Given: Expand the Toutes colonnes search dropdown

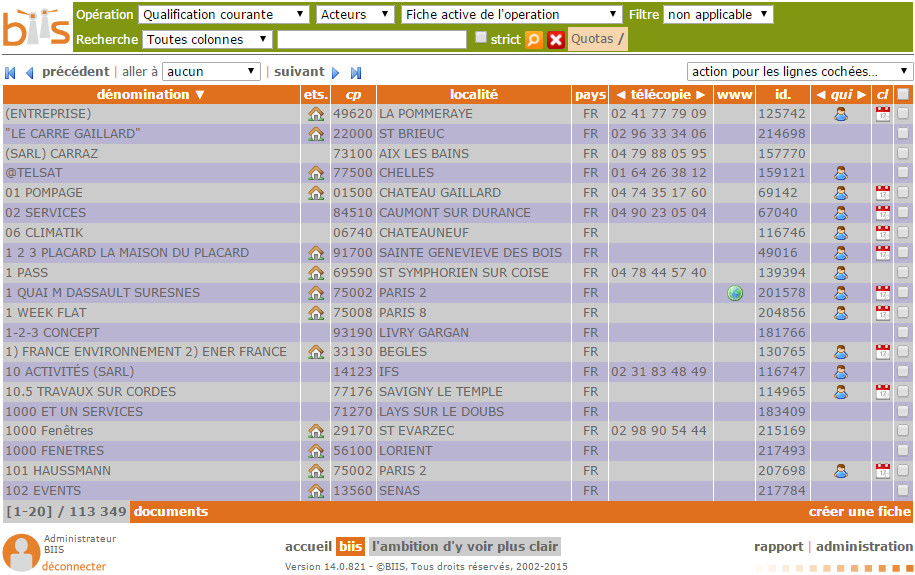Looking at the screenshot, I should click(208, 40).
